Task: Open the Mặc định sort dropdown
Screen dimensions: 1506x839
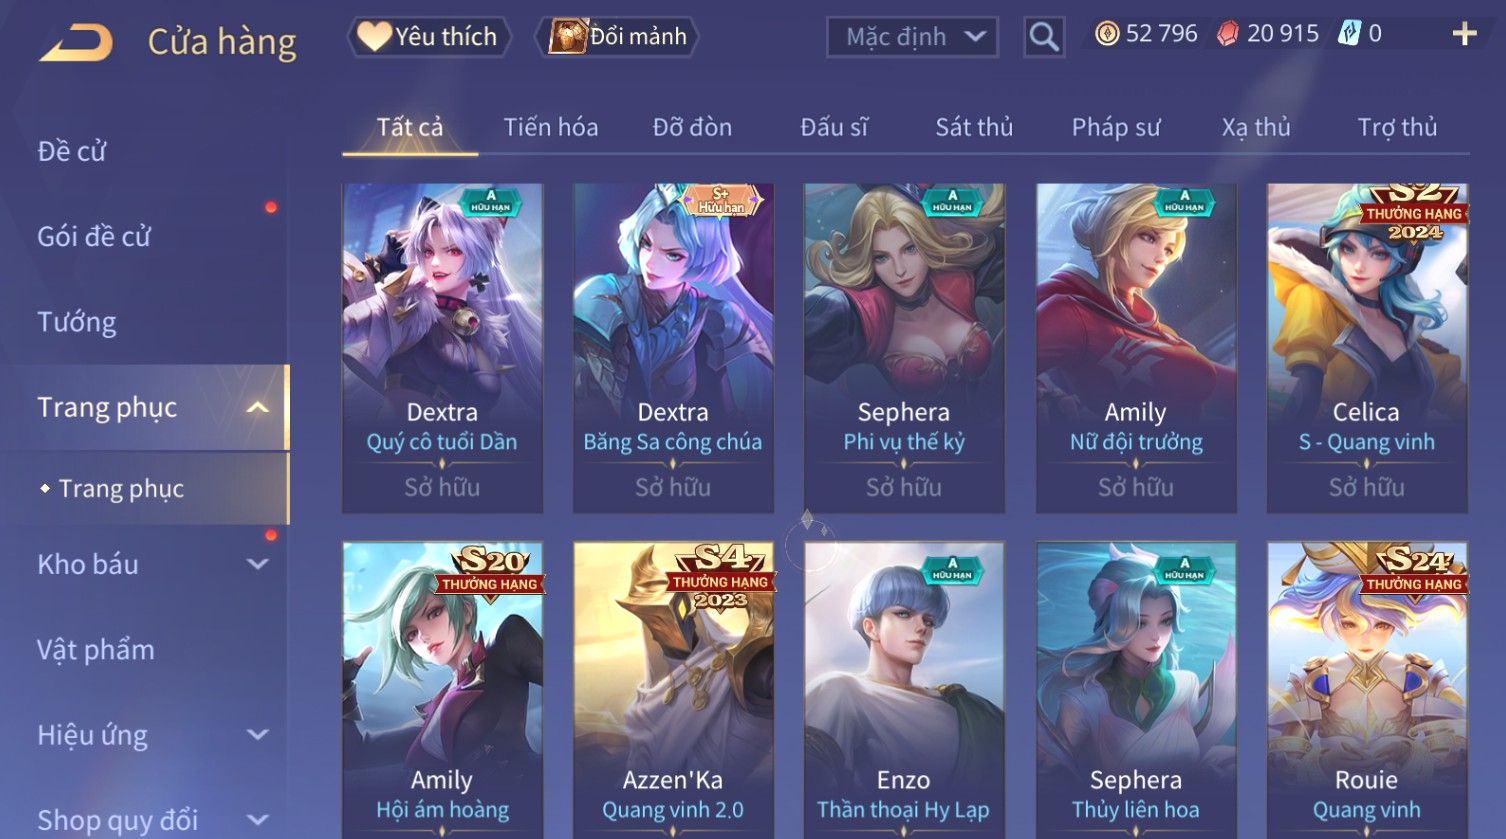Action: click(912, 38)
